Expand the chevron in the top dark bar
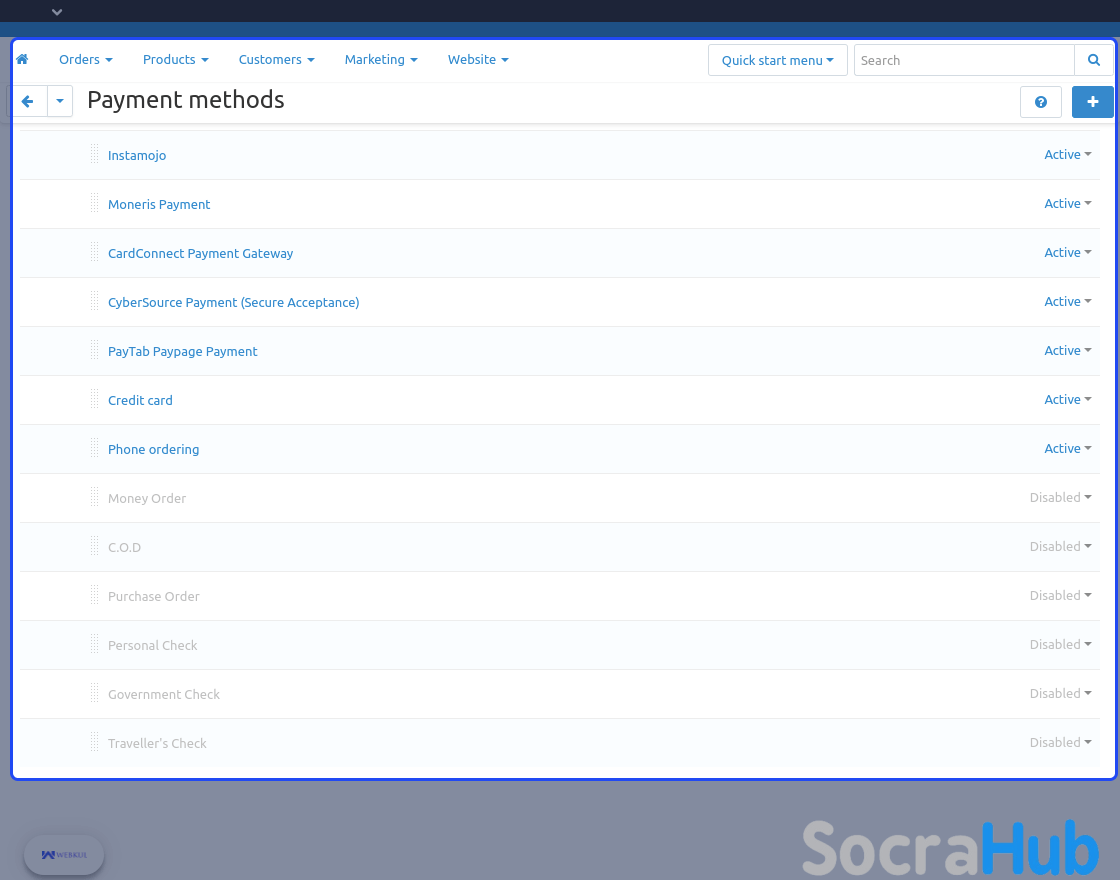 [x=57, y=12]
